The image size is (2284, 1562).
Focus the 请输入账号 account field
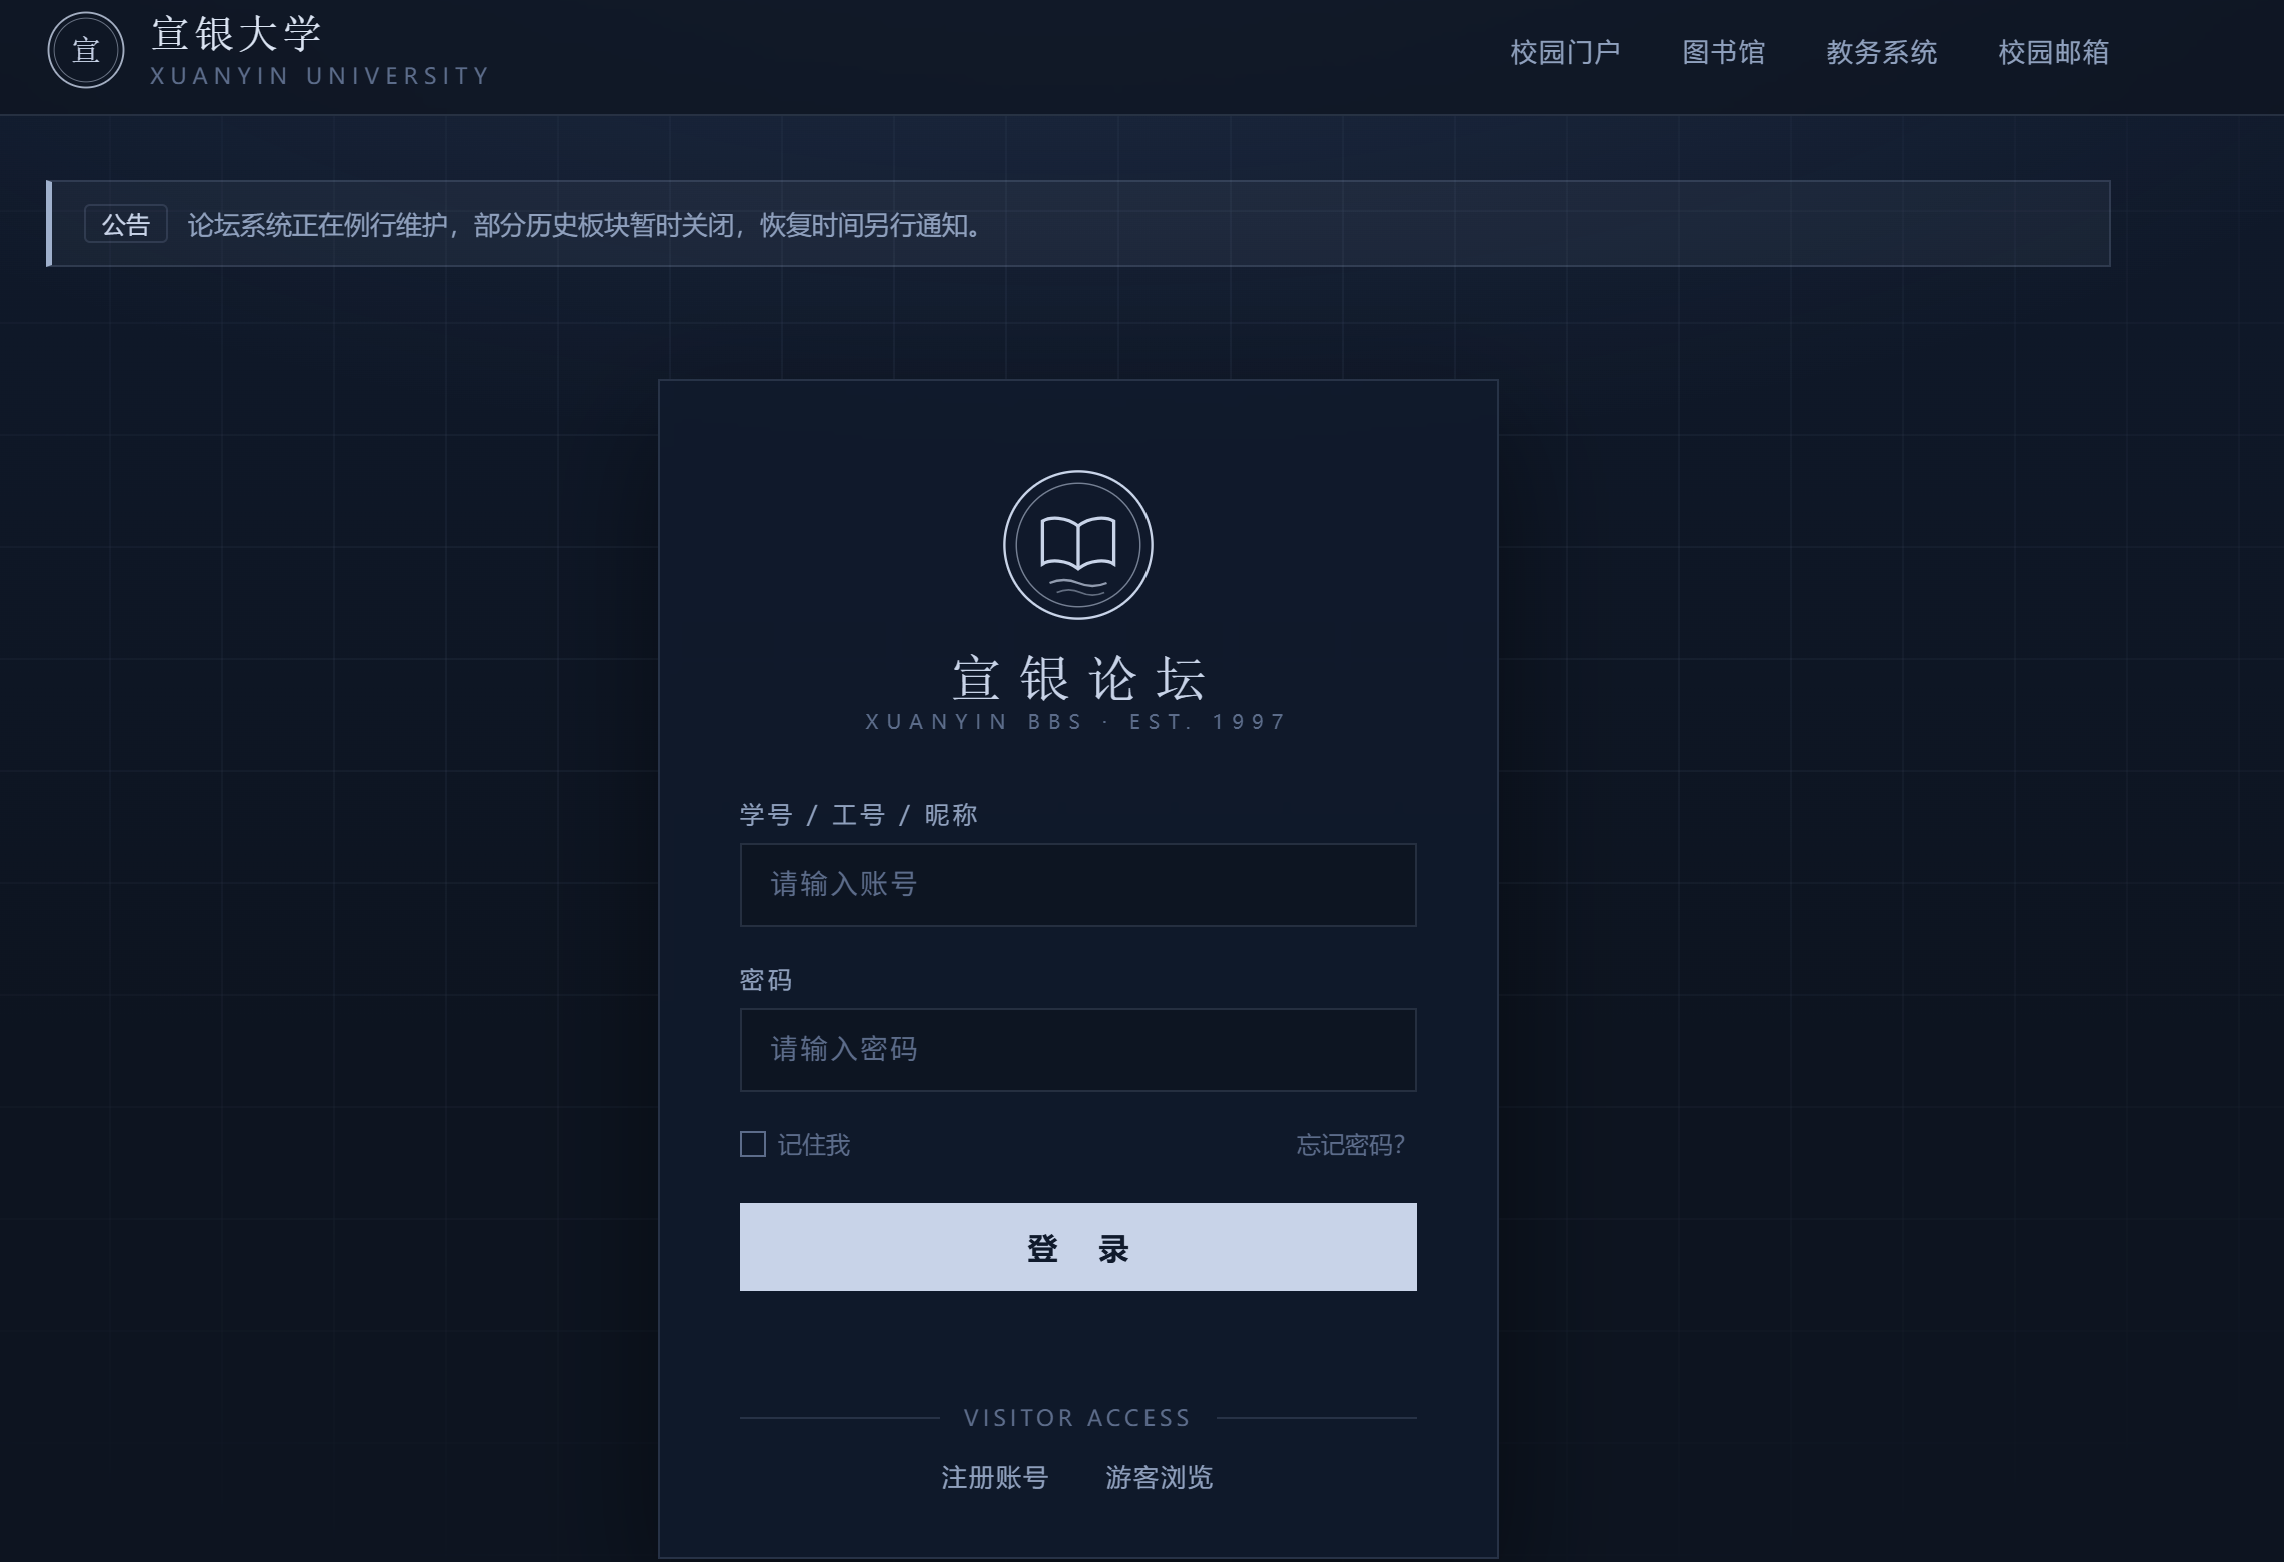coord(1078,885)
